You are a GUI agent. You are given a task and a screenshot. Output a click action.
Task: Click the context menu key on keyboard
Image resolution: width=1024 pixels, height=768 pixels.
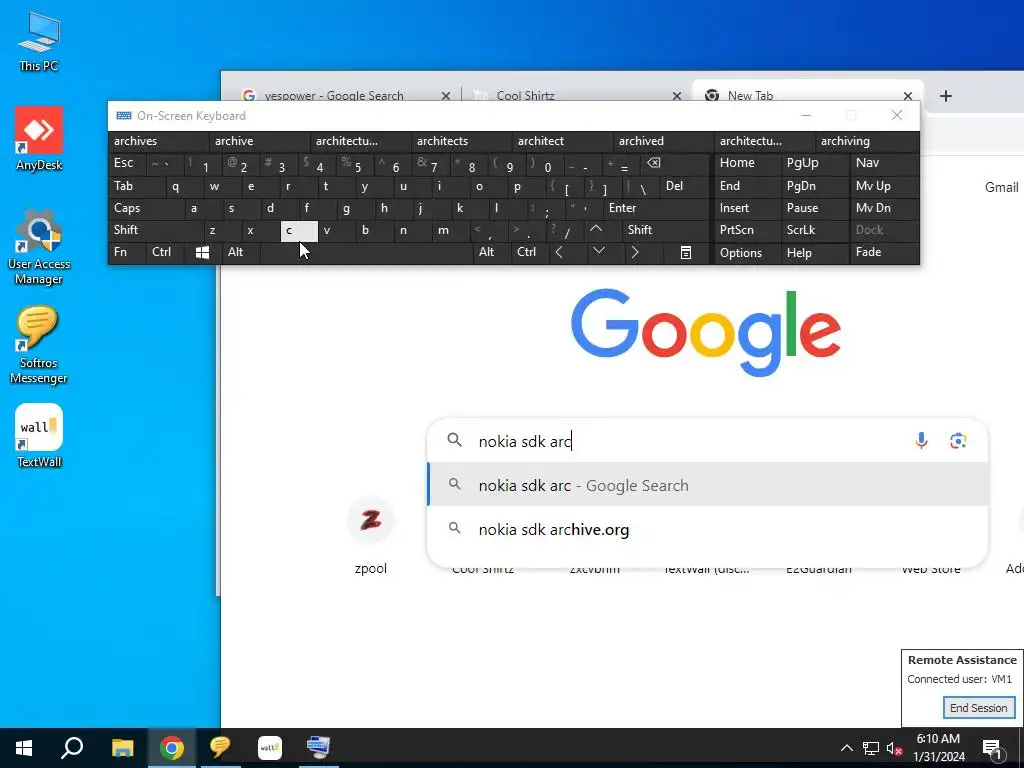(x=686, y=253)
